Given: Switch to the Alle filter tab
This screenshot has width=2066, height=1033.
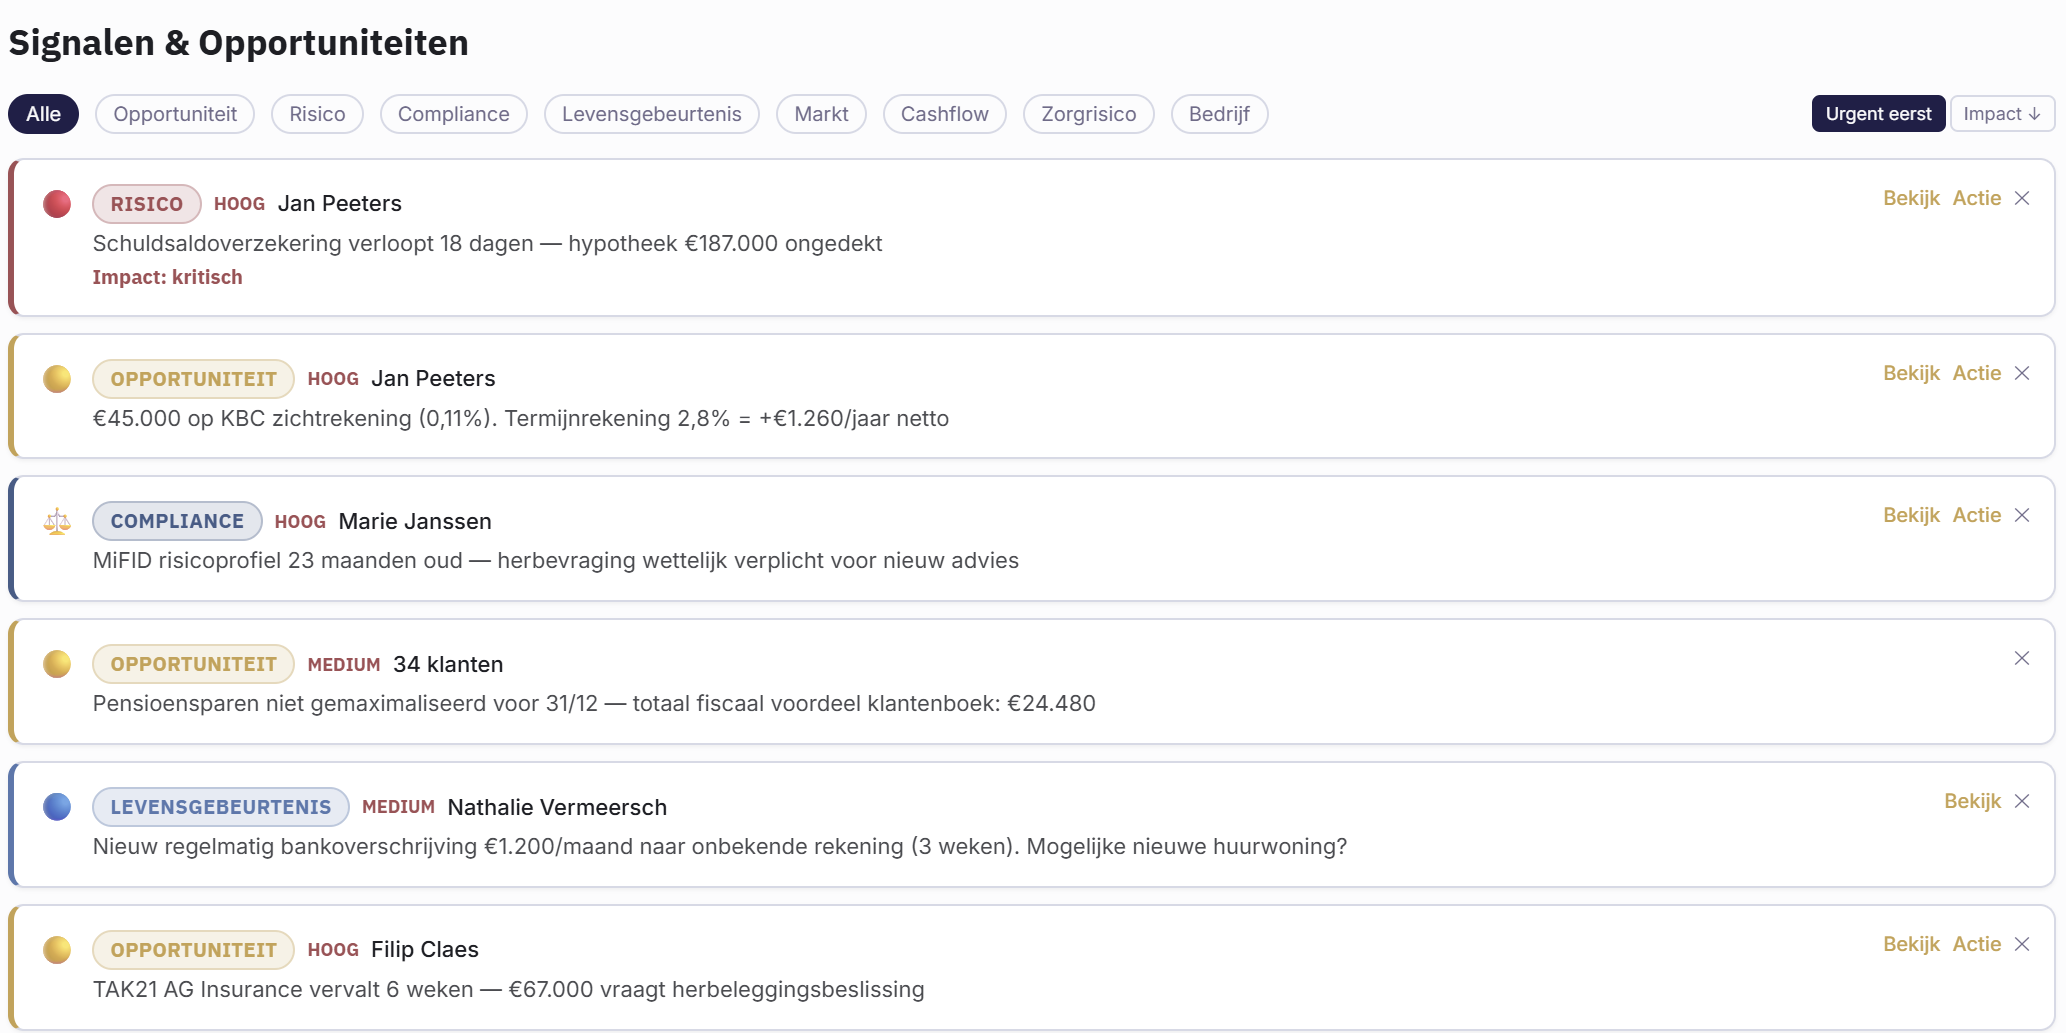Looking at the screenshot, I should tap(42, 113).
